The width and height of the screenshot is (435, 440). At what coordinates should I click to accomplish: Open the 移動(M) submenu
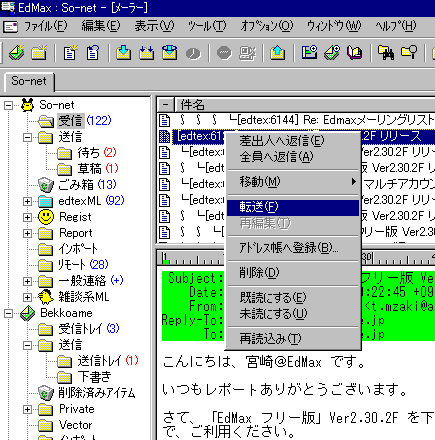tap(293, 182)
